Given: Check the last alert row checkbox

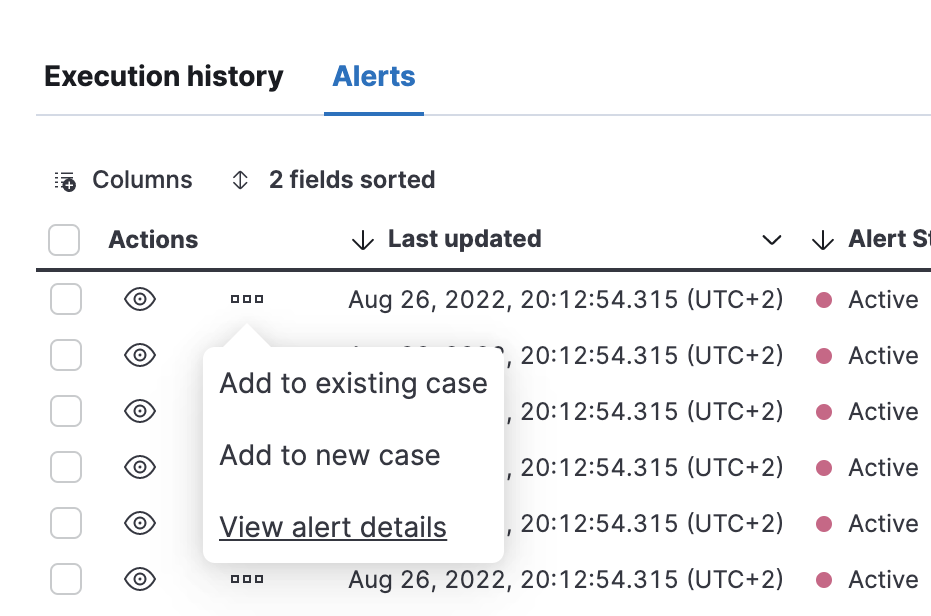Looking at the screenshot, I should coord(64,579).
